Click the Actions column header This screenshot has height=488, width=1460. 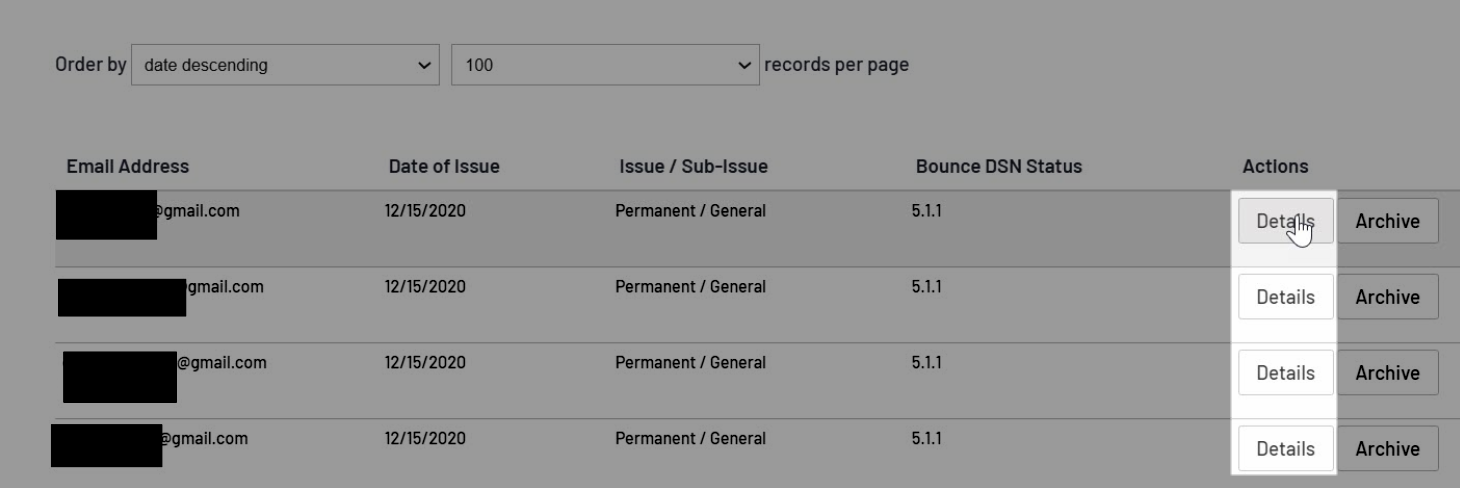click(x=1275, y=167)
